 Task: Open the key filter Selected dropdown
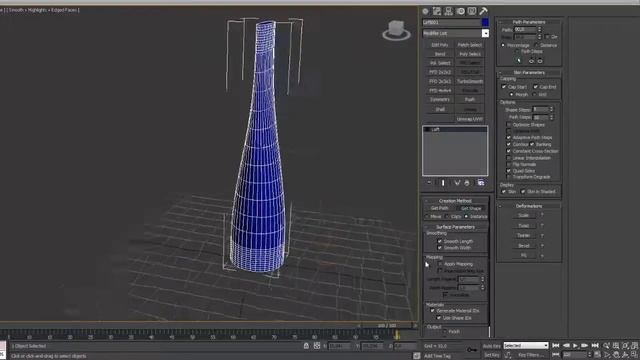[526, 346]
